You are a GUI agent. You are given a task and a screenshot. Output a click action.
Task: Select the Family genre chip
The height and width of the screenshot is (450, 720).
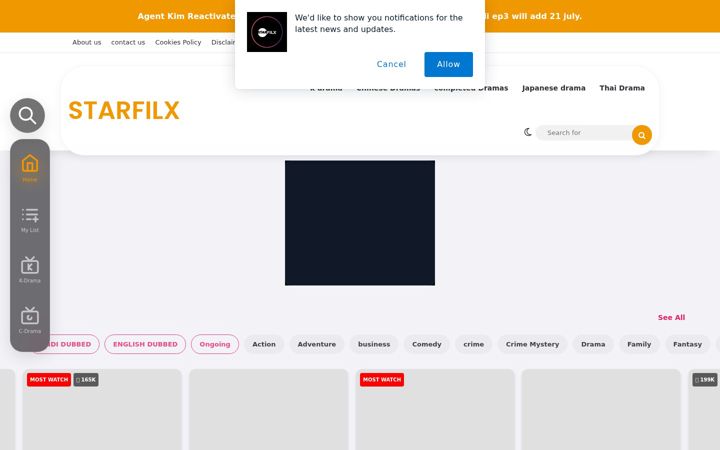point(639,344)
